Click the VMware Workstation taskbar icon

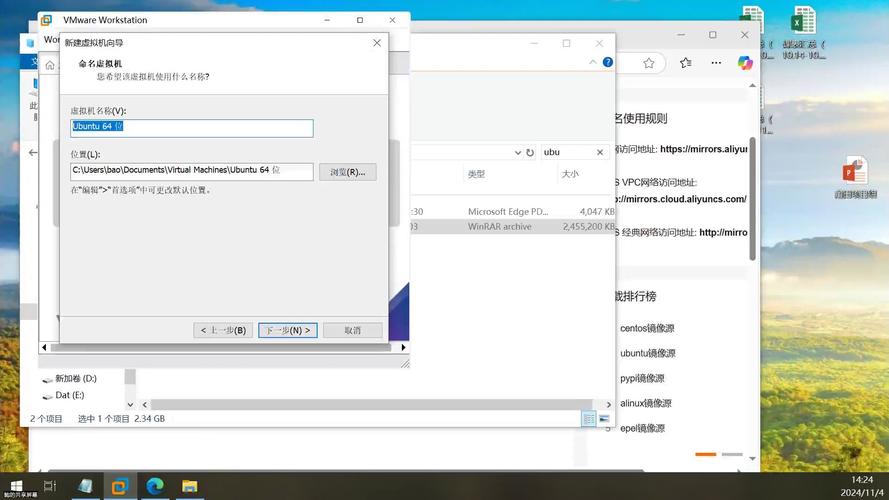(x=120, y=486)
